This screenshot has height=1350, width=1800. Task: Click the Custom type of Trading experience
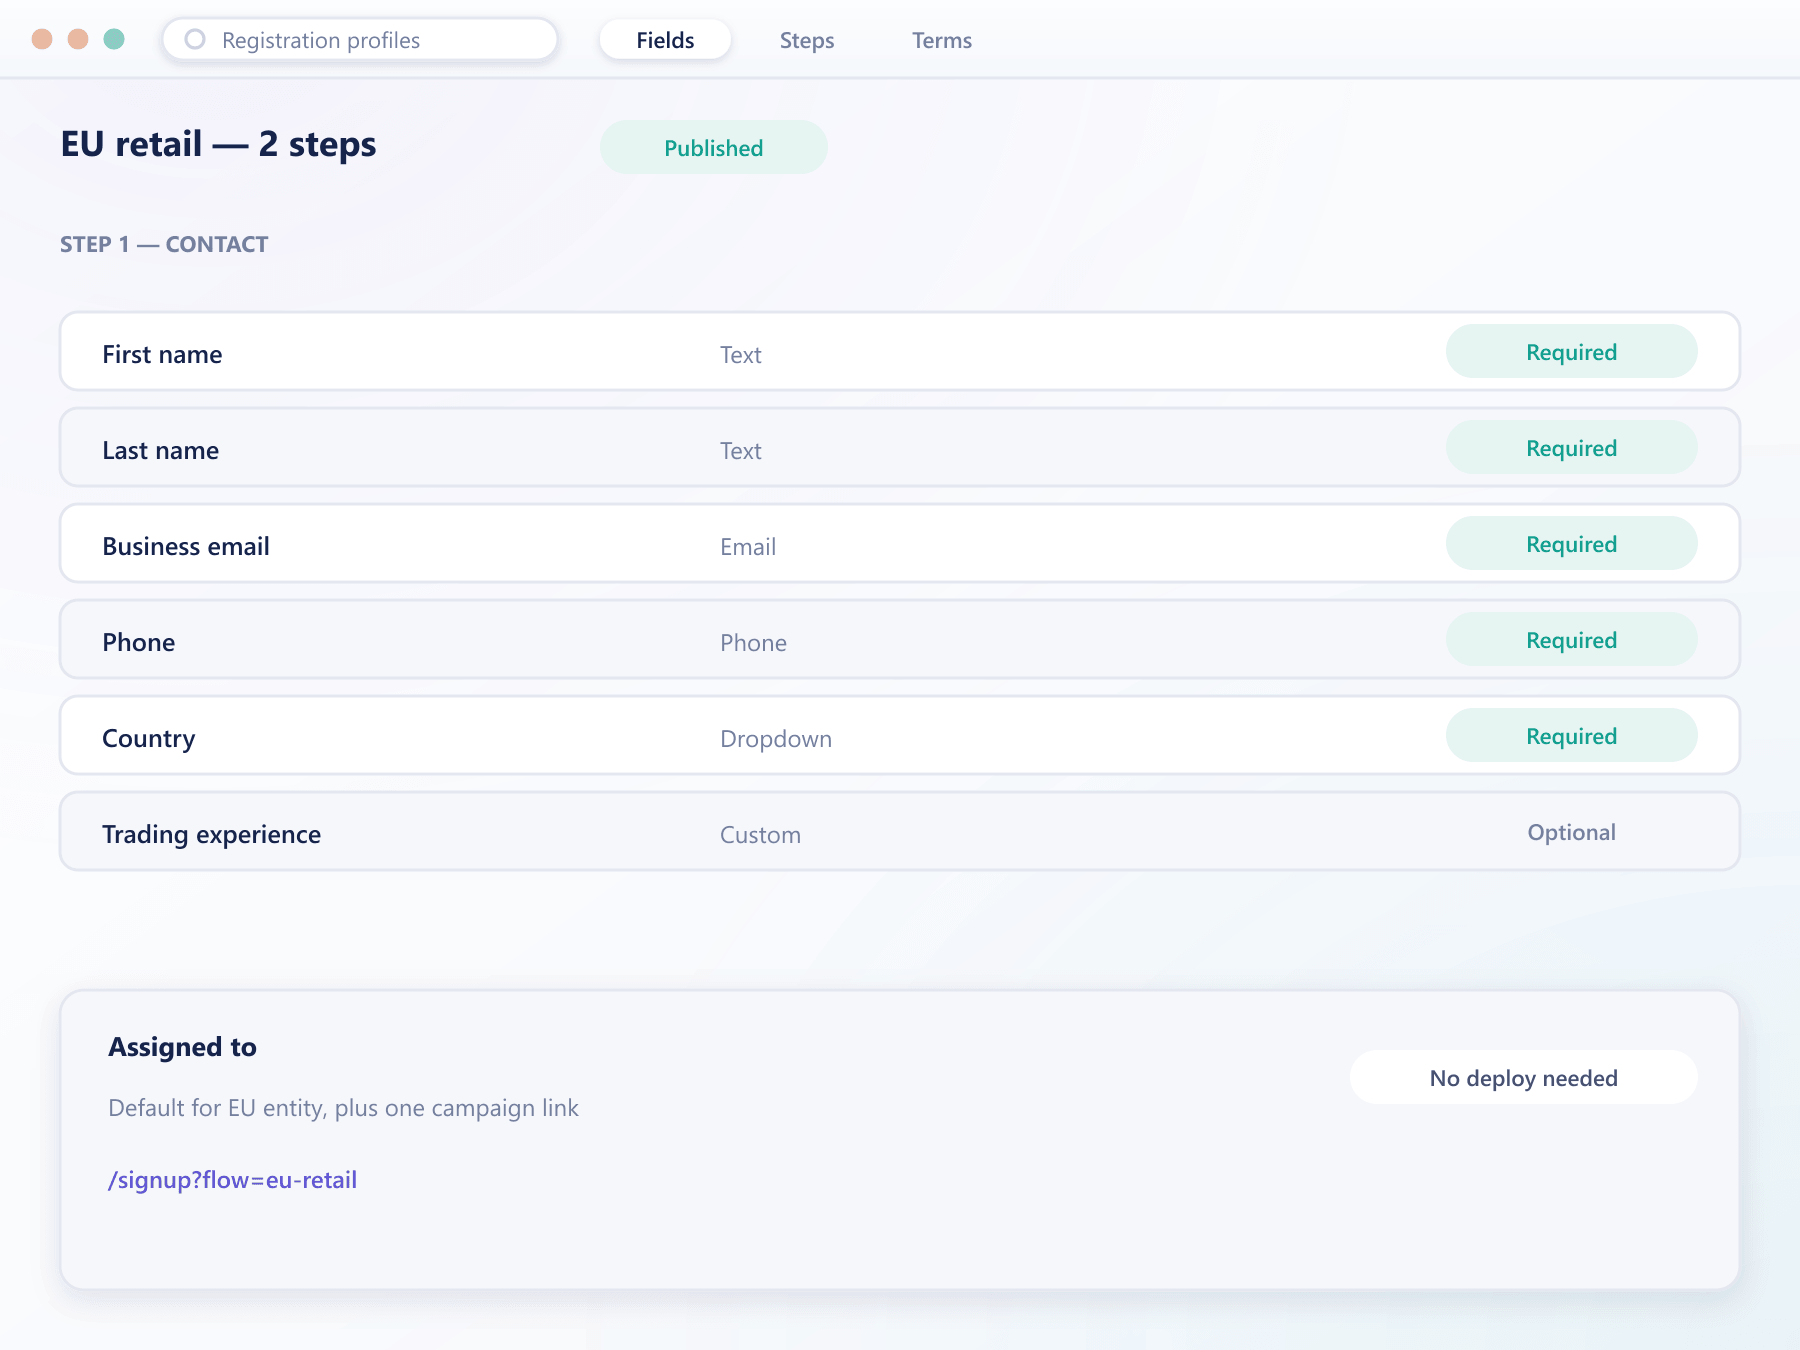click(x=760, y=835)
